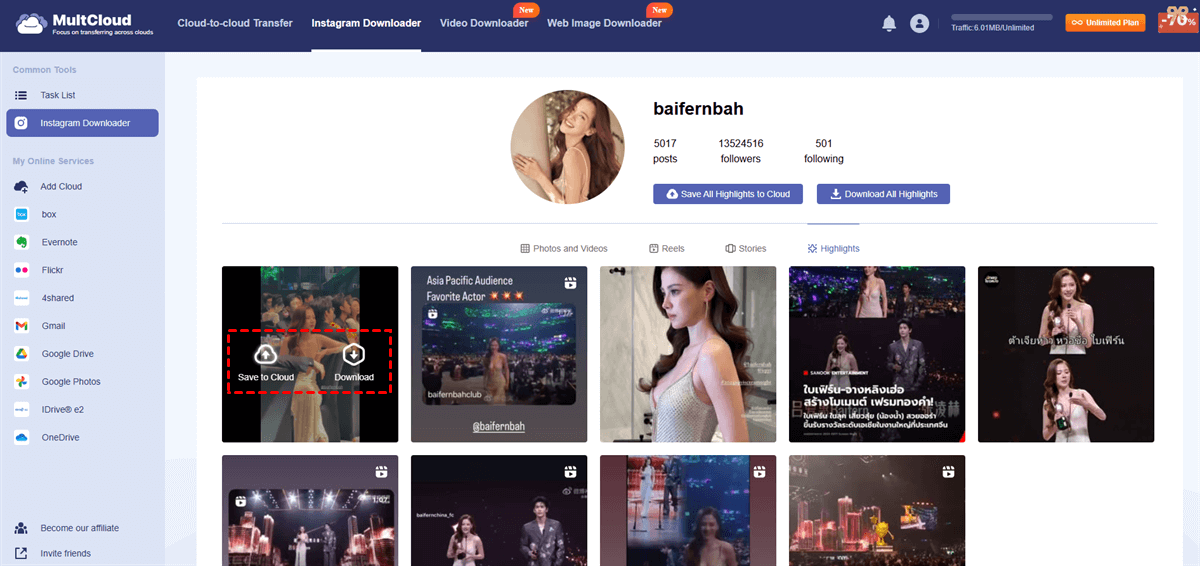Click the Instagram Downloader sidebar icon
Image resolution: width=1200 pixels, height=566 pixels.
[x=21, y=123]
